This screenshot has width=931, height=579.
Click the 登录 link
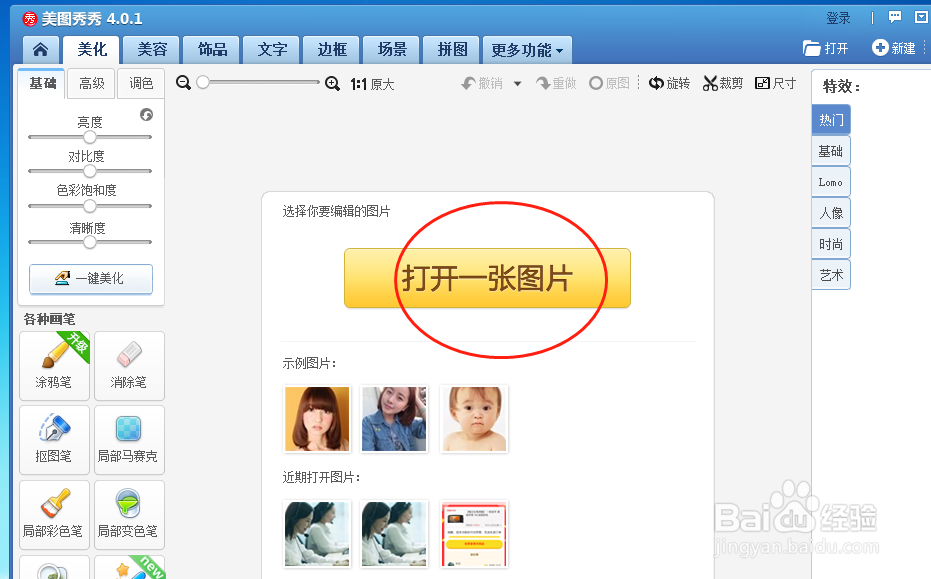(x=838, y=18)
